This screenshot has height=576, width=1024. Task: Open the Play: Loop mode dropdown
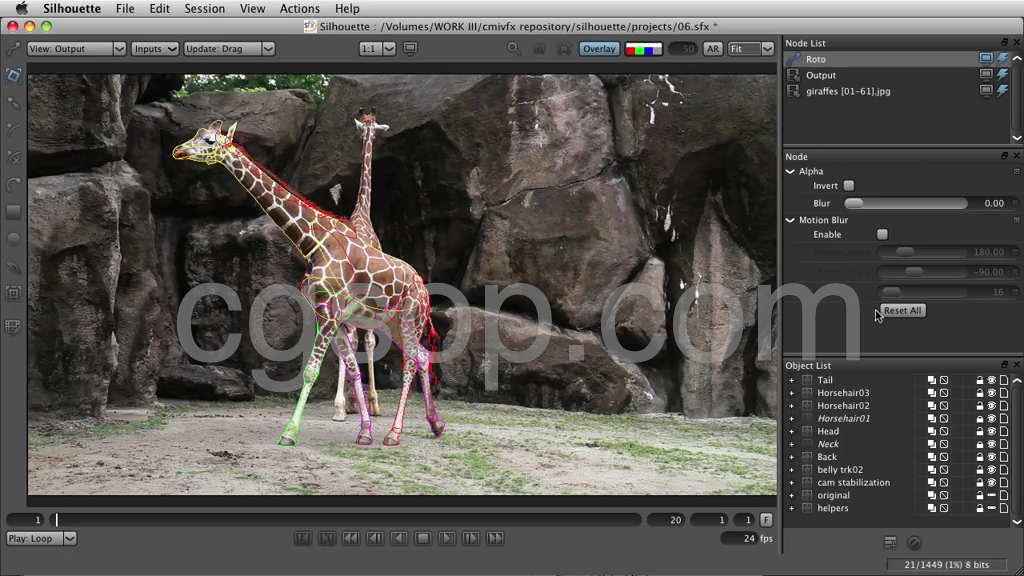tap(41, 538)
